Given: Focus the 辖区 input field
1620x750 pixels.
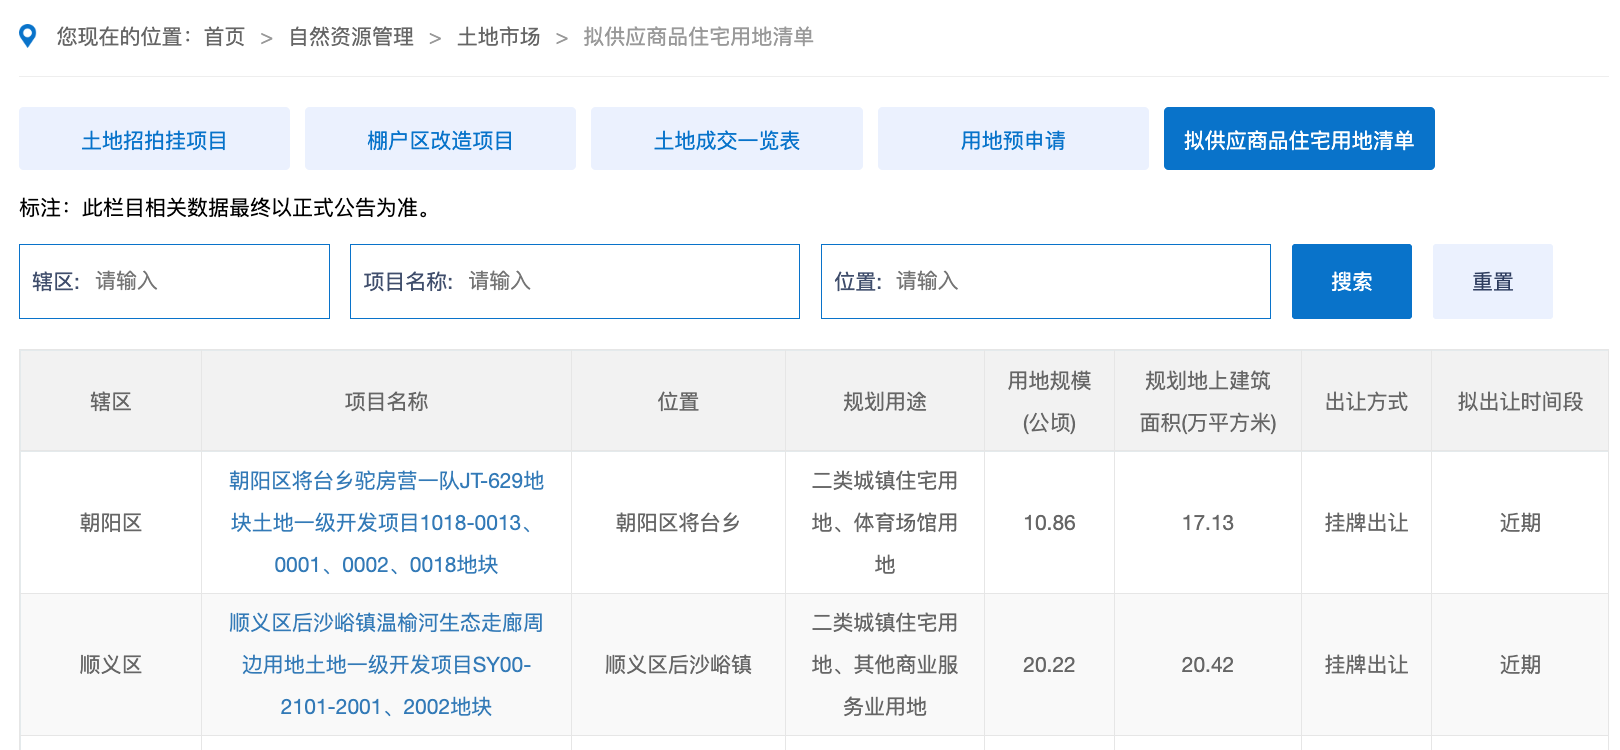Looking at the screenshot, I should 174,281.
